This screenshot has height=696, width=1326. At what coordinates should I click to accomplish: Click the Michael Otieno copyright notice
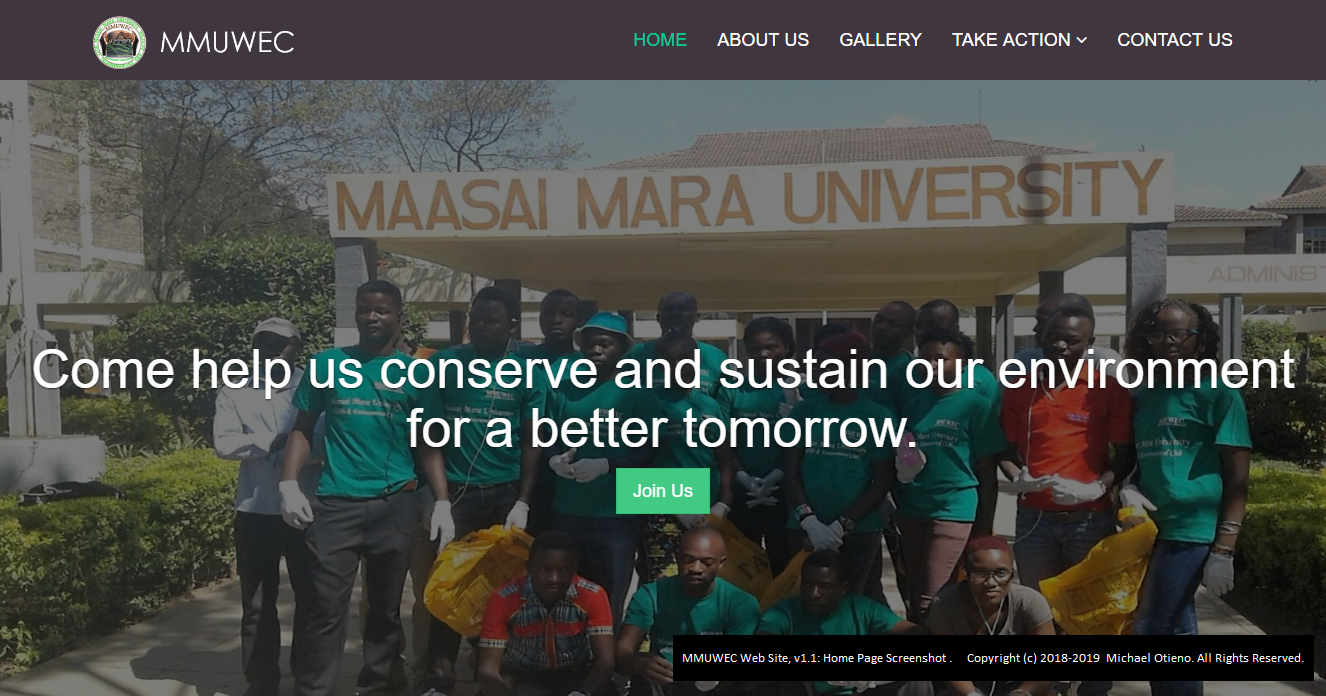[1135, 658]
